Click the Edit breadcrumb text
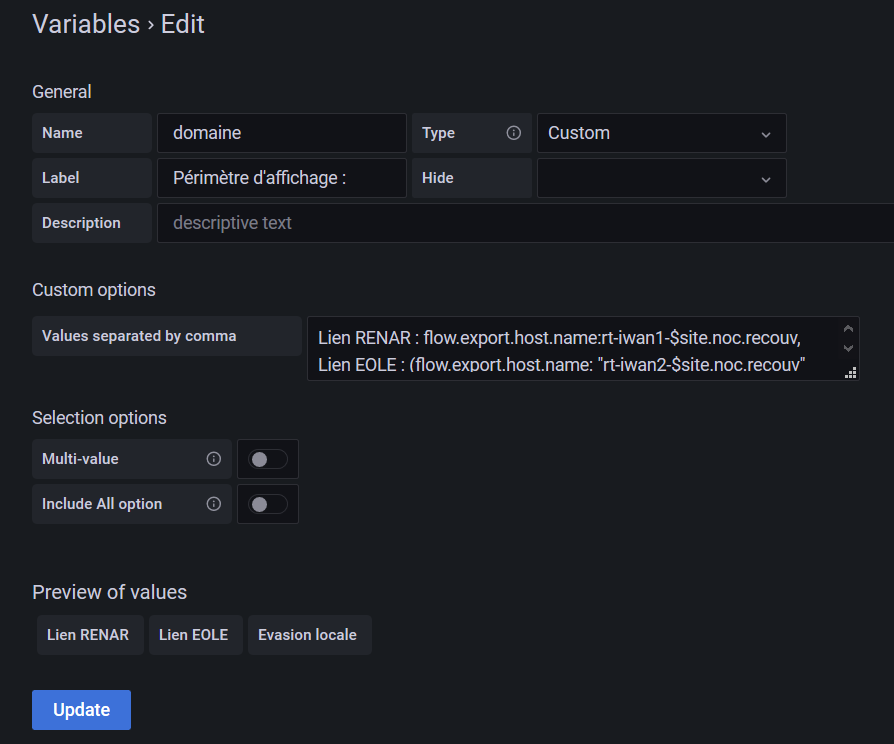Image resolution: width=894 pixels, height=744 pixels. coord(182,24)
